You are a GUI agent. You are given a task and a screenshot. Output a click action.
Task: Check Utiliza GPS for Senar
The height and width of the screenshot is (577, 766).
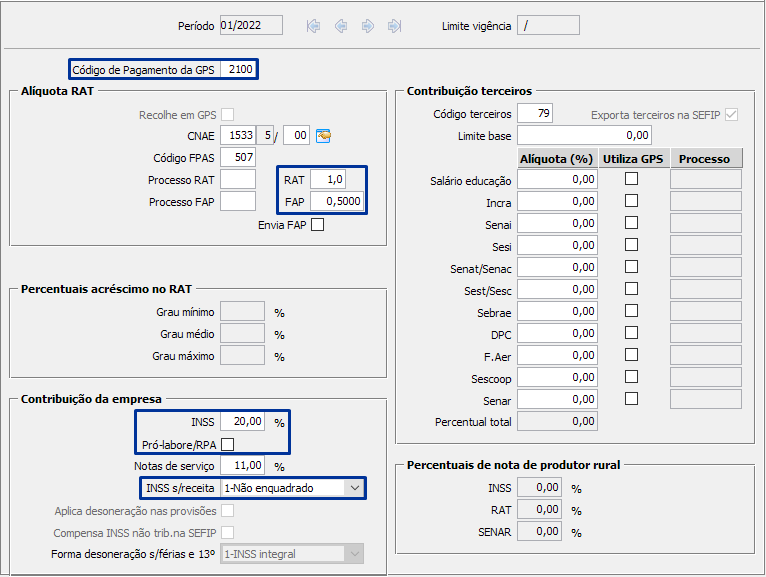[631, 399]
